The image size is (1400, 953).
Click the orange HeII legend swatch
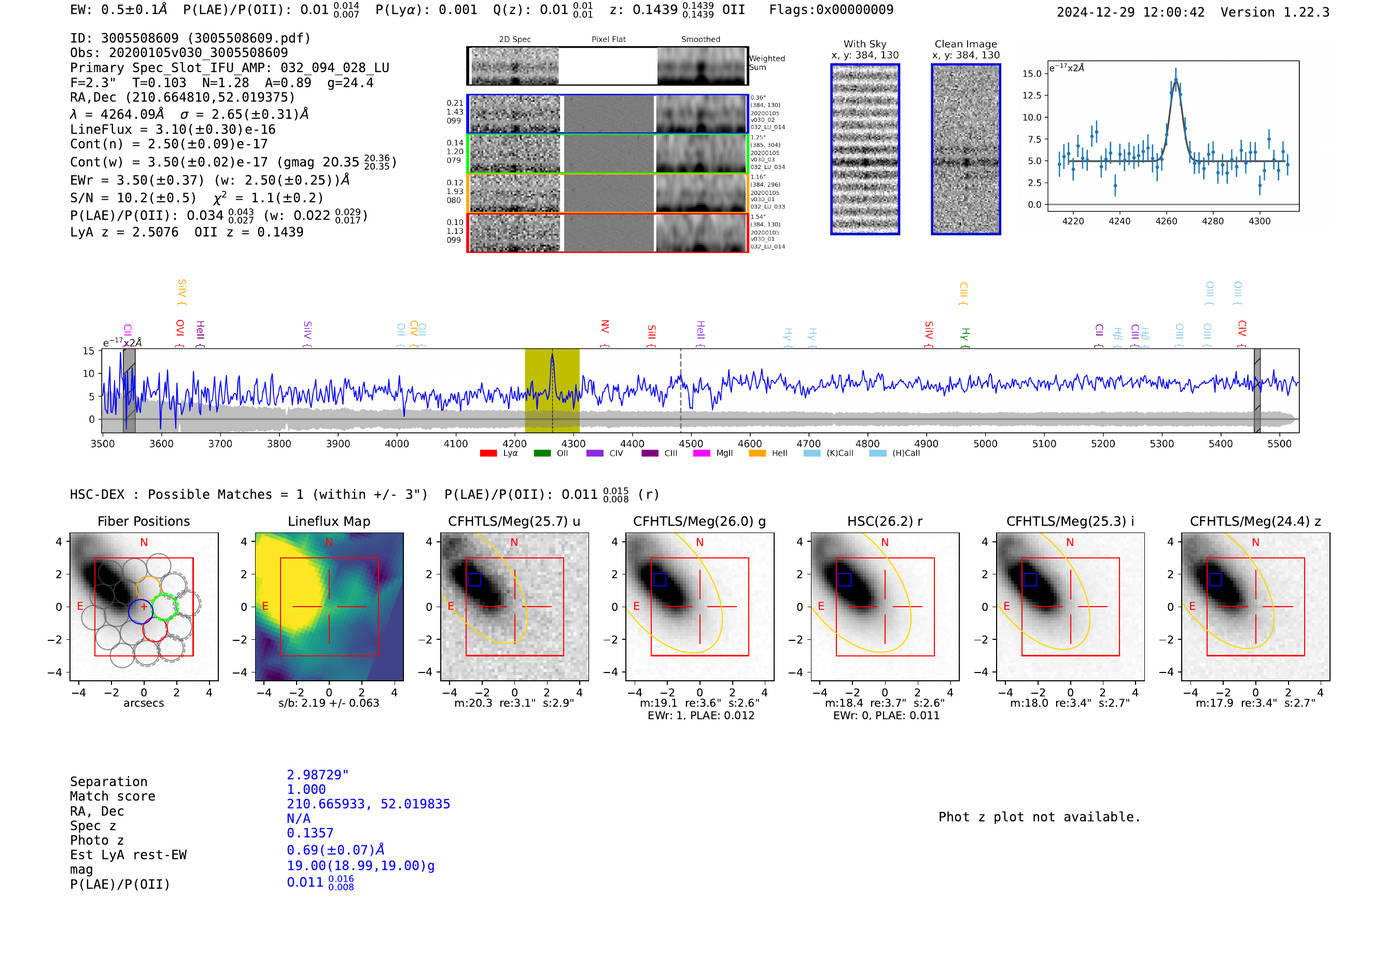click(x=757, y=454)
